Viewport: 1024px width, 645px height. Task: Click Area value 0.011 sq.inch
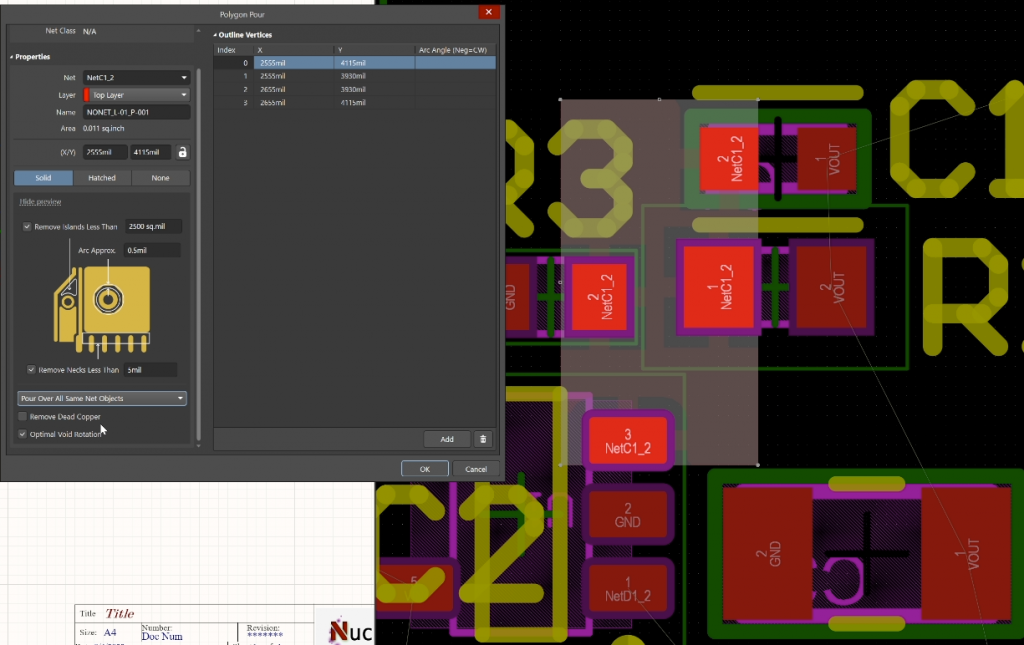[x=103, y=129]
